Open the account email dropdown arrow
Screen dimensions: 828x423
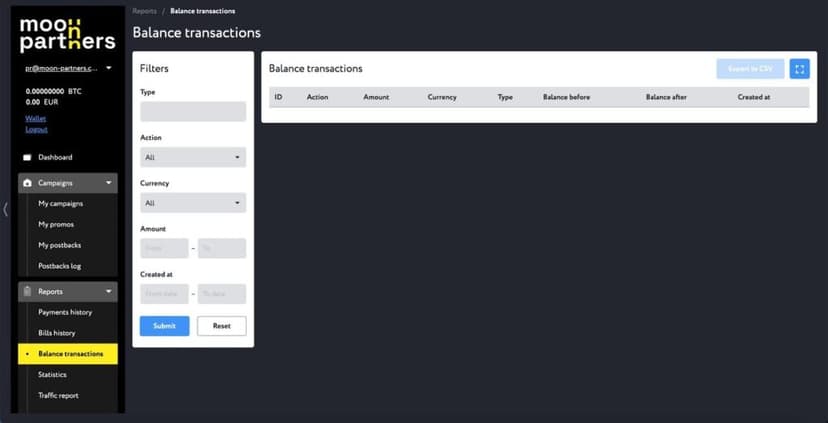click(x=109, y=68)
